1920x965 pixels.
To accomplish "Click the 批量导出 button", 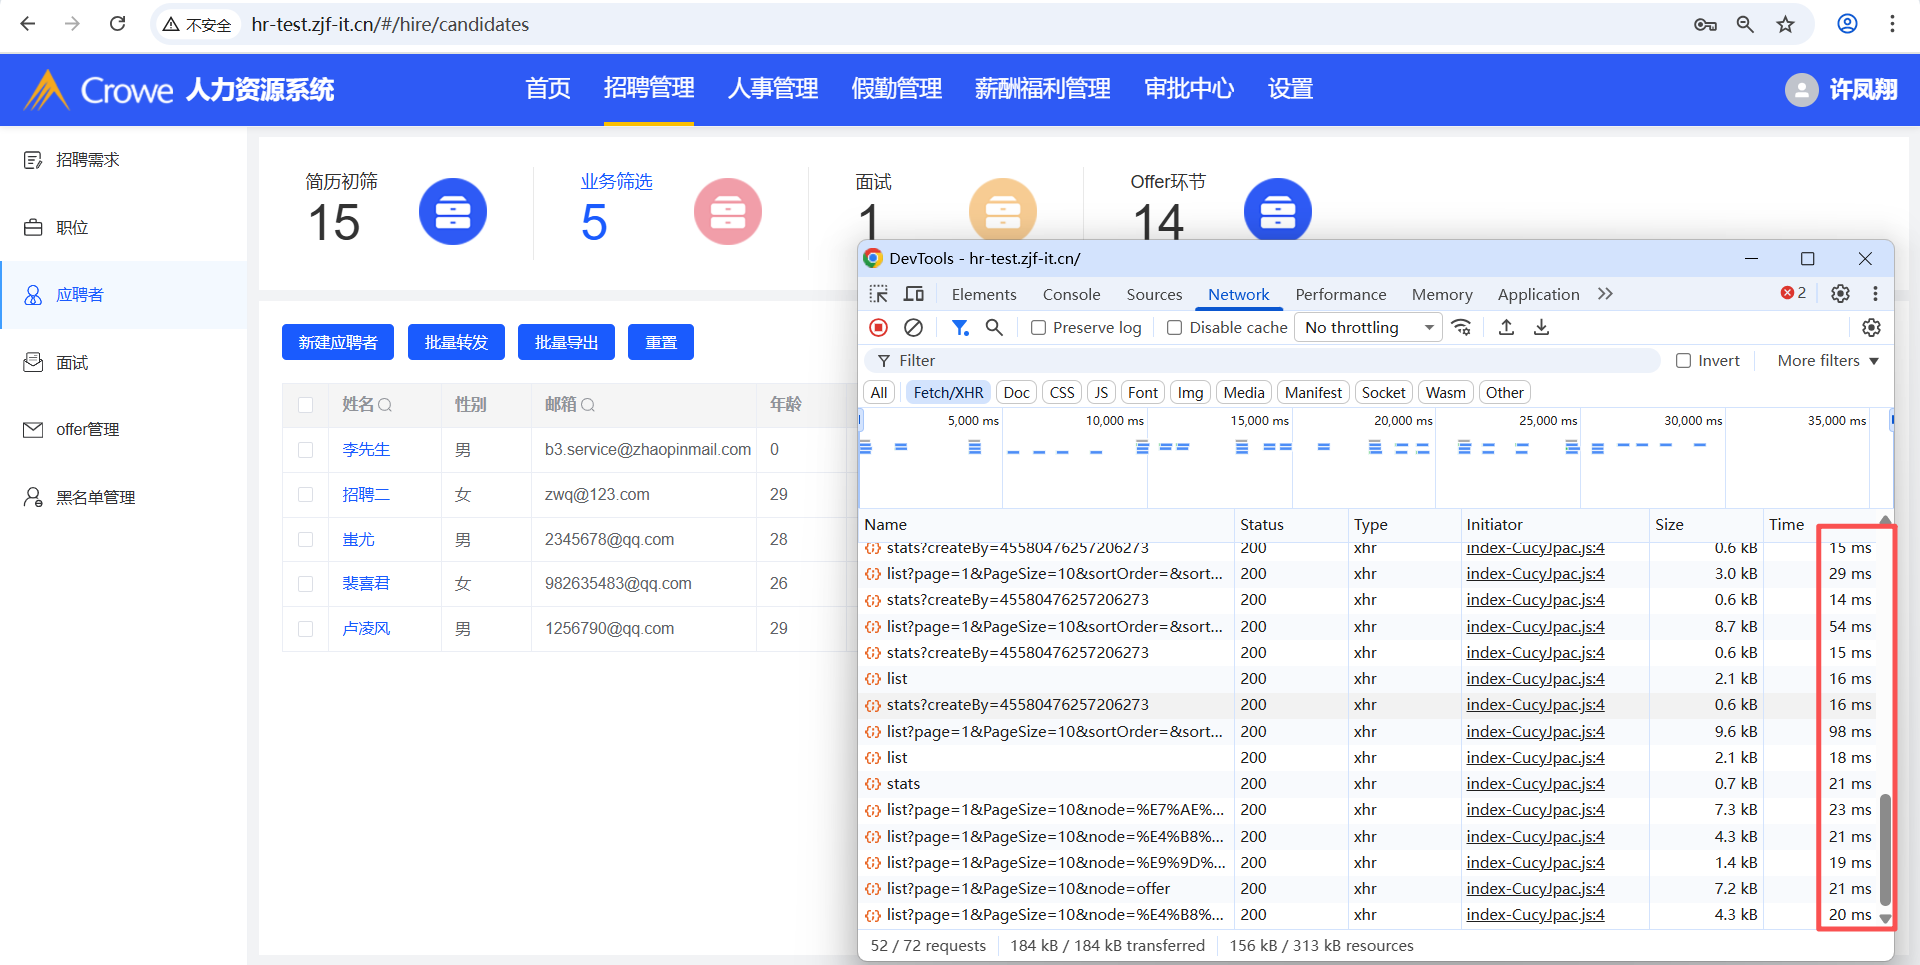I will [x=566, y=342].
